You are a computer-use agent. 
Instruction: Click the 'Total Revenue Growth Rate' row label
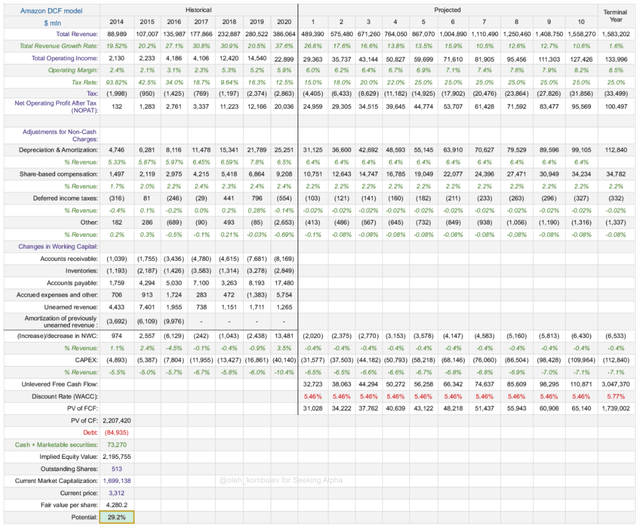coord(59,46)
